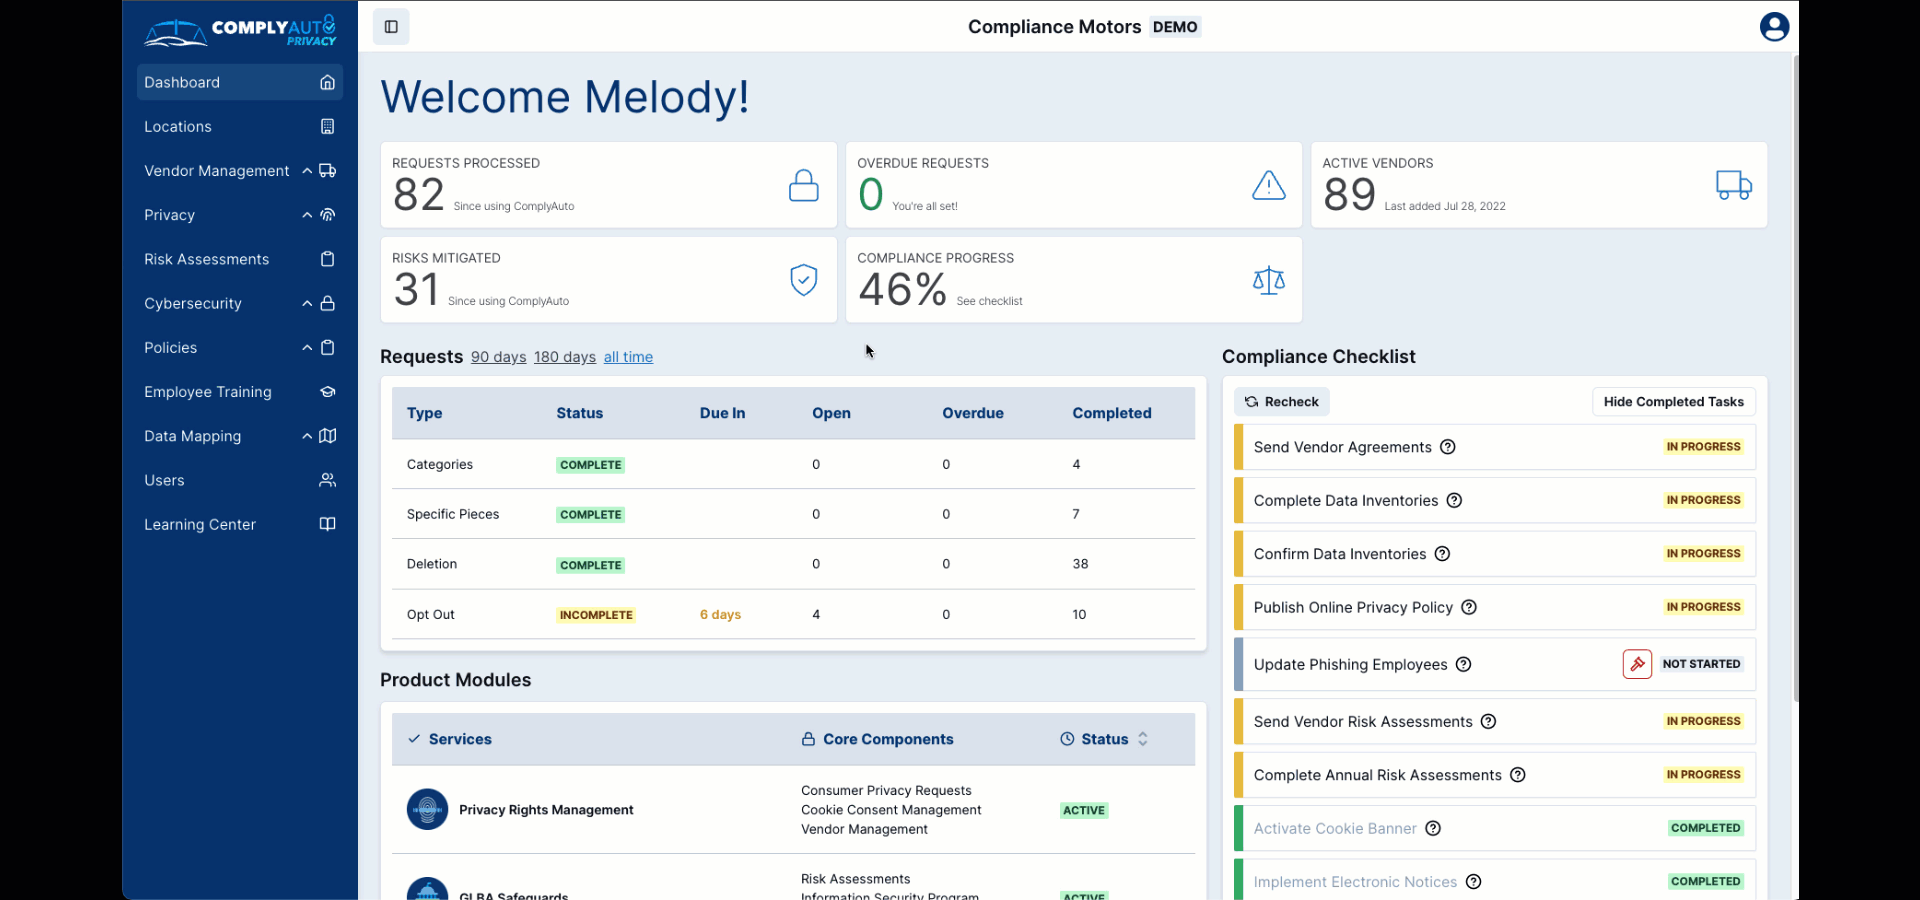Expand the Vendor Management menu chevron
Viewport: 1920px width, 900px height.
307,171
